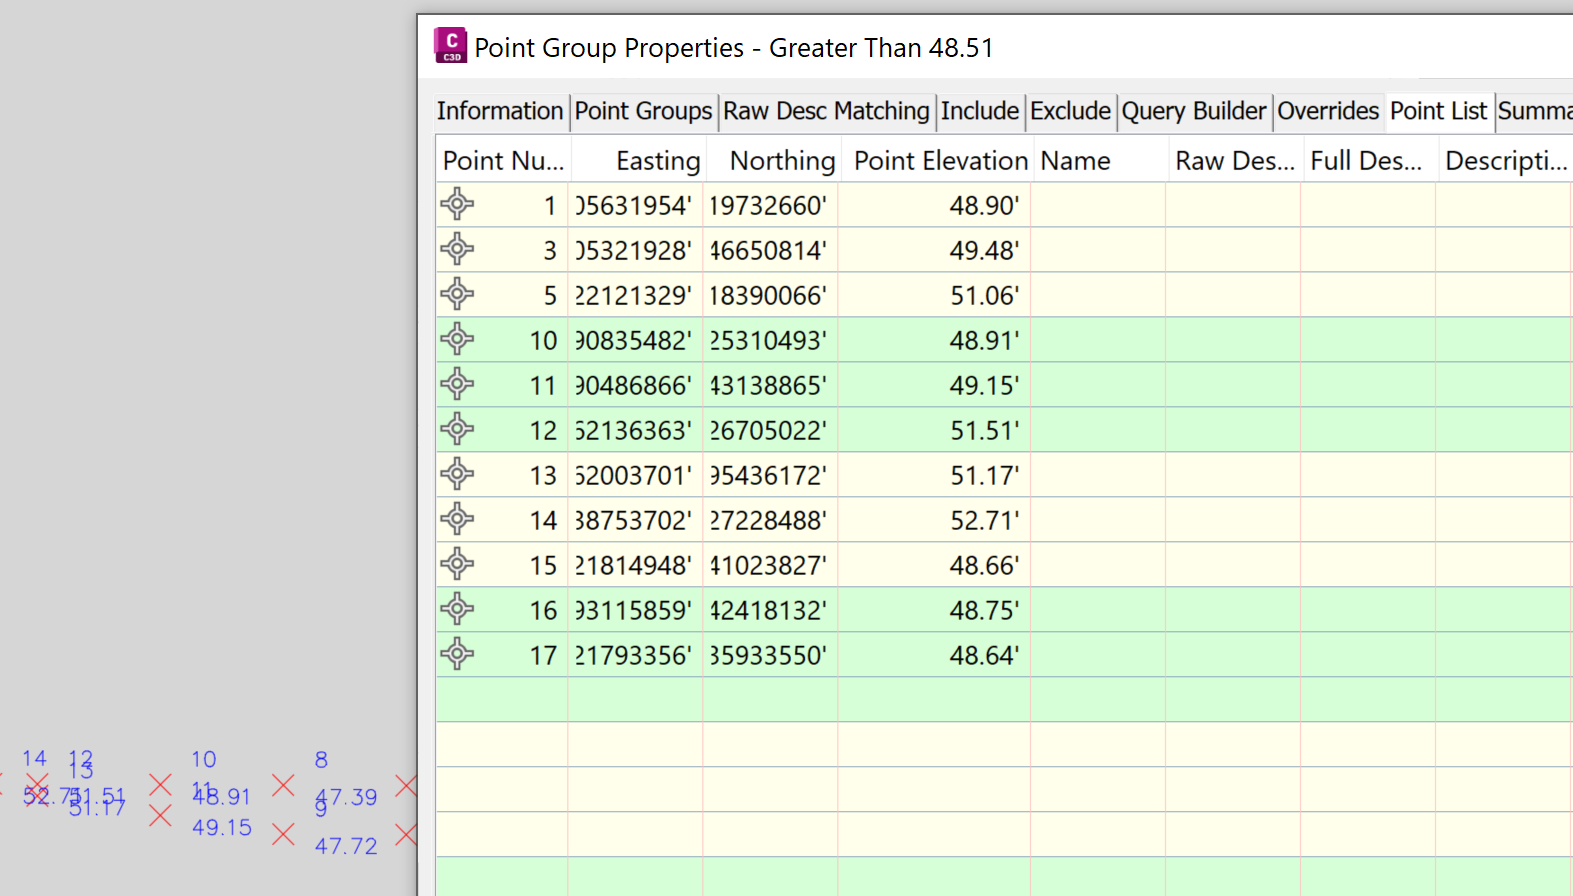1573x896 pixels.
Task: Click the point icon for point number 13
Action: (457, 474)
